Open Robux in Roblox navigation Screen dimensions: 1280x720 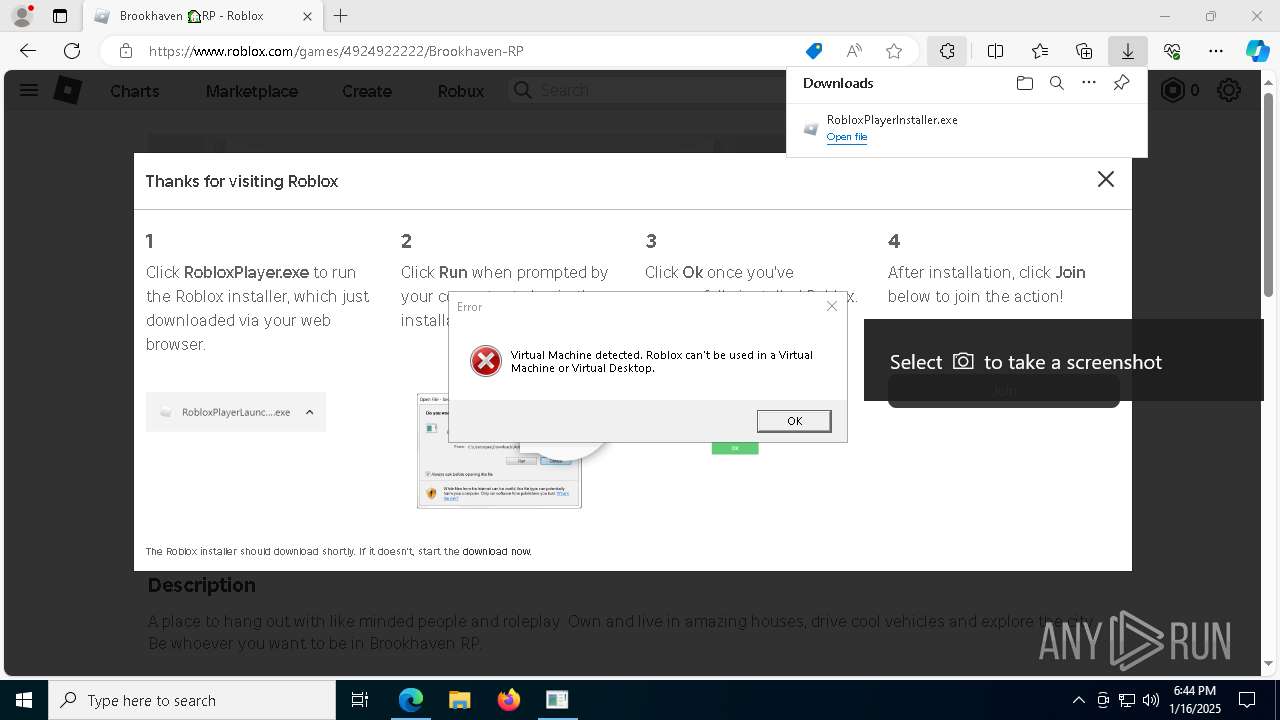click(x=461, y=91)
